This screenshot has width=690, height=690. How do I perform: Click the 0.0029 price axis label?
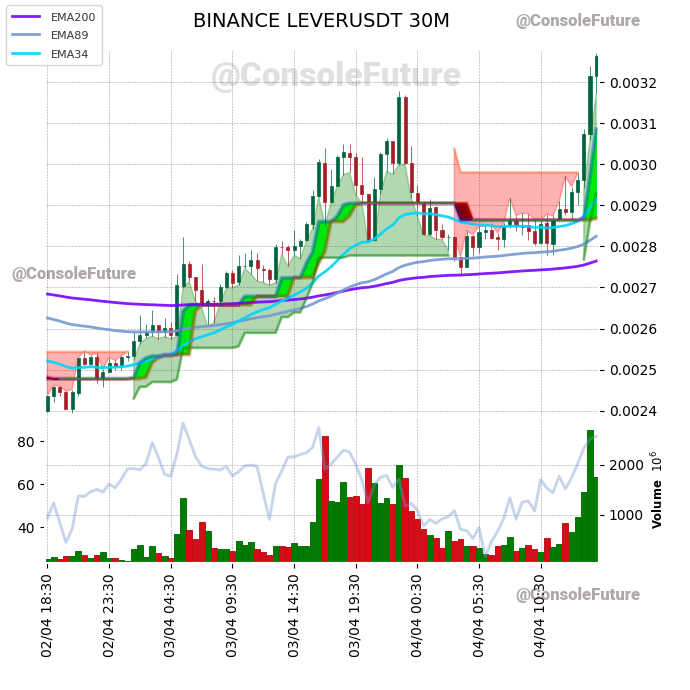coord(633,206)
